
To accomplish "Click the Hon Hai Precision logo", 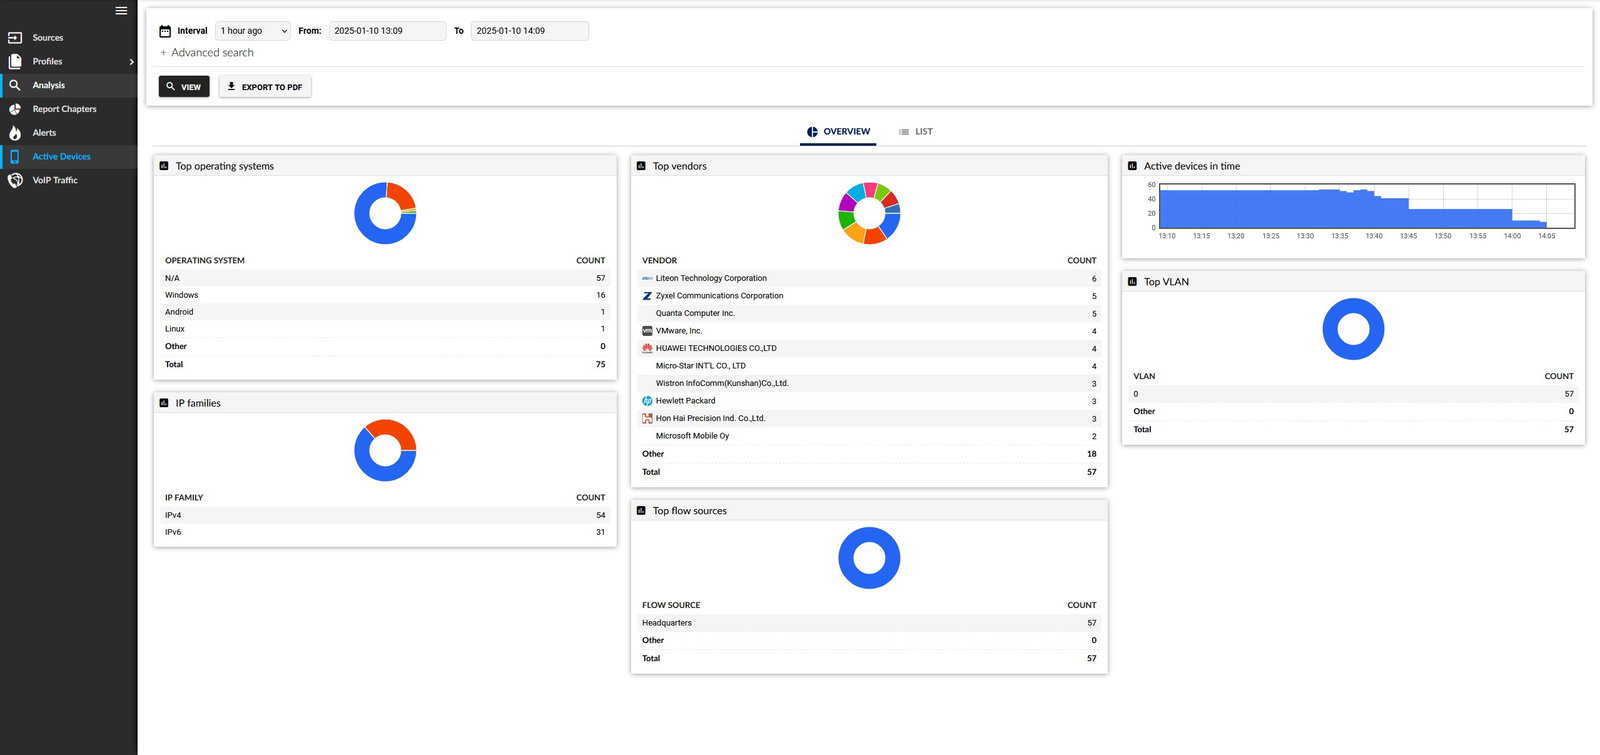I will (647, 419).
